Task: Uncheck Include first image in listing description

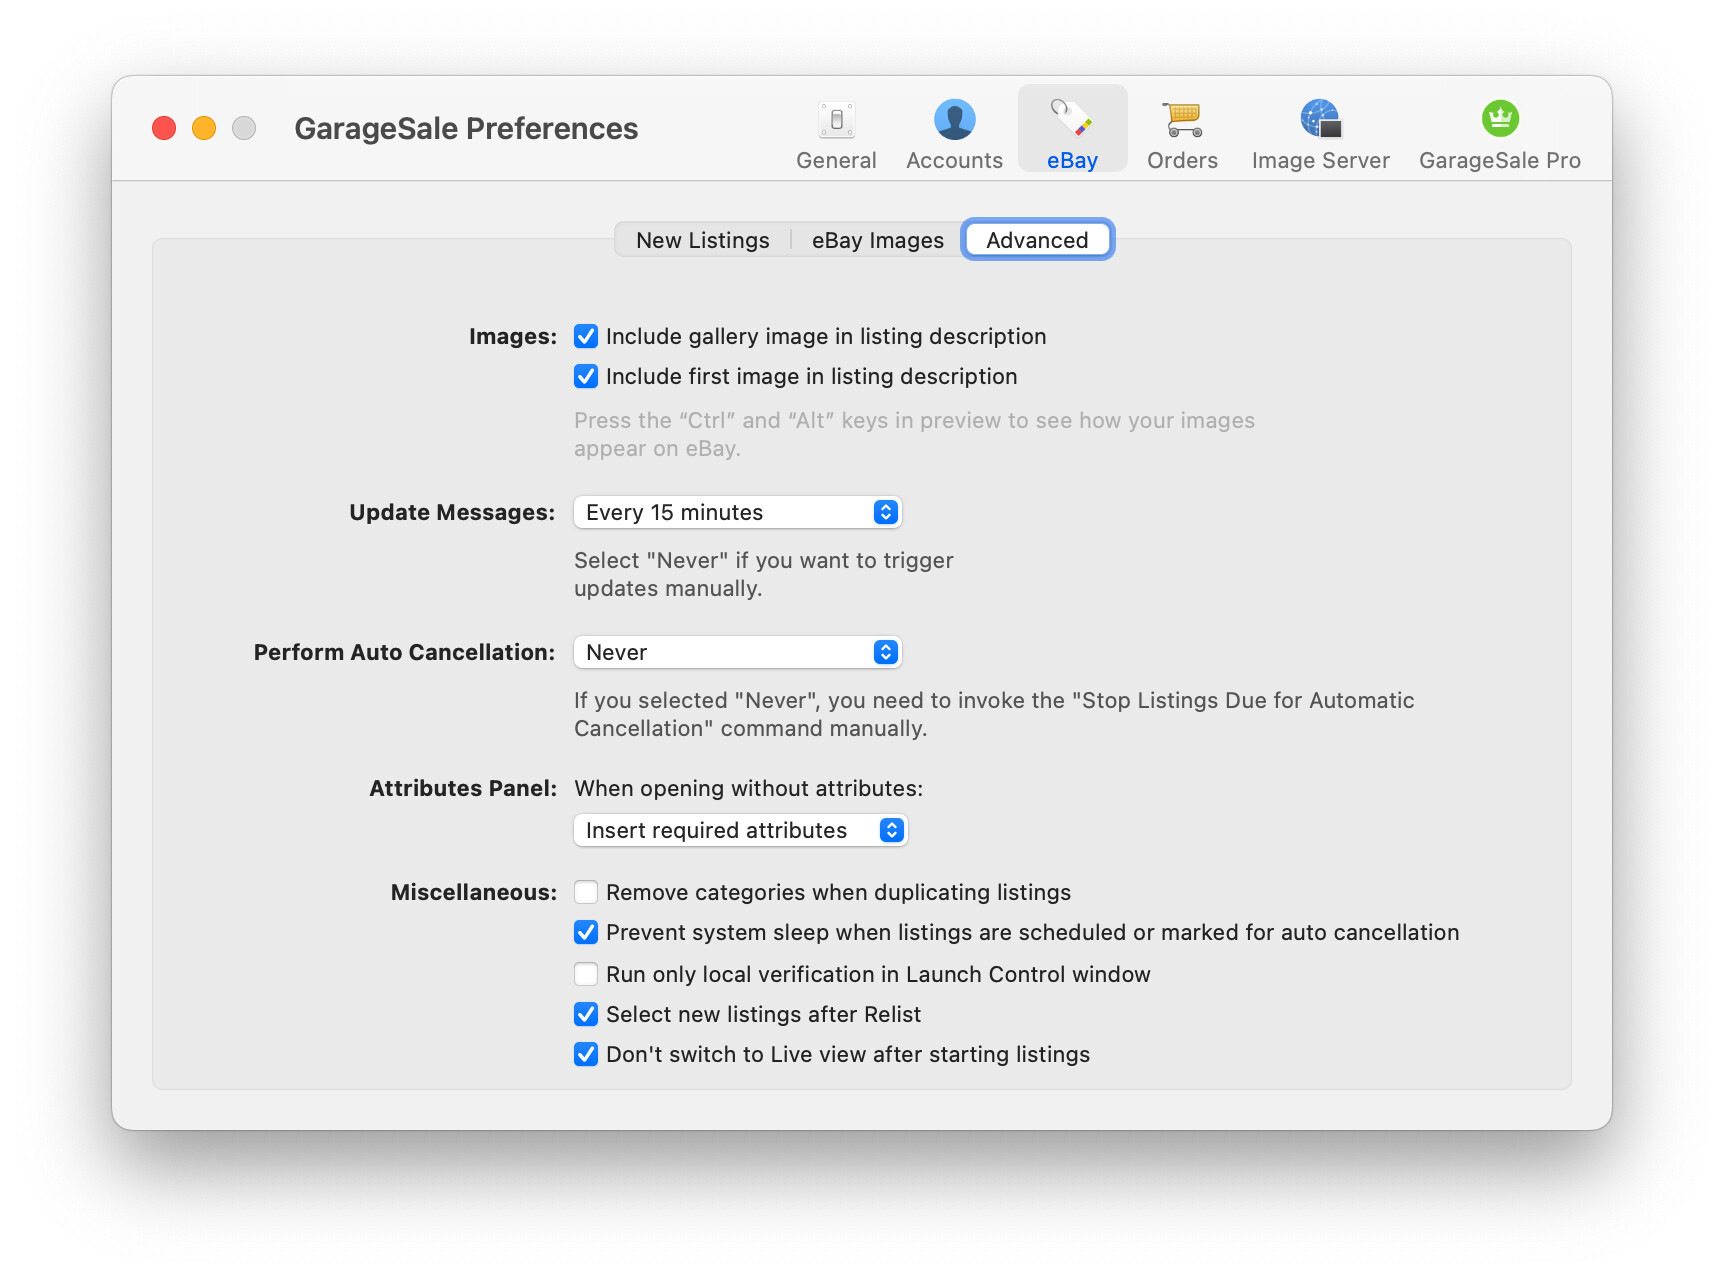Action: (x=586, y=377)
